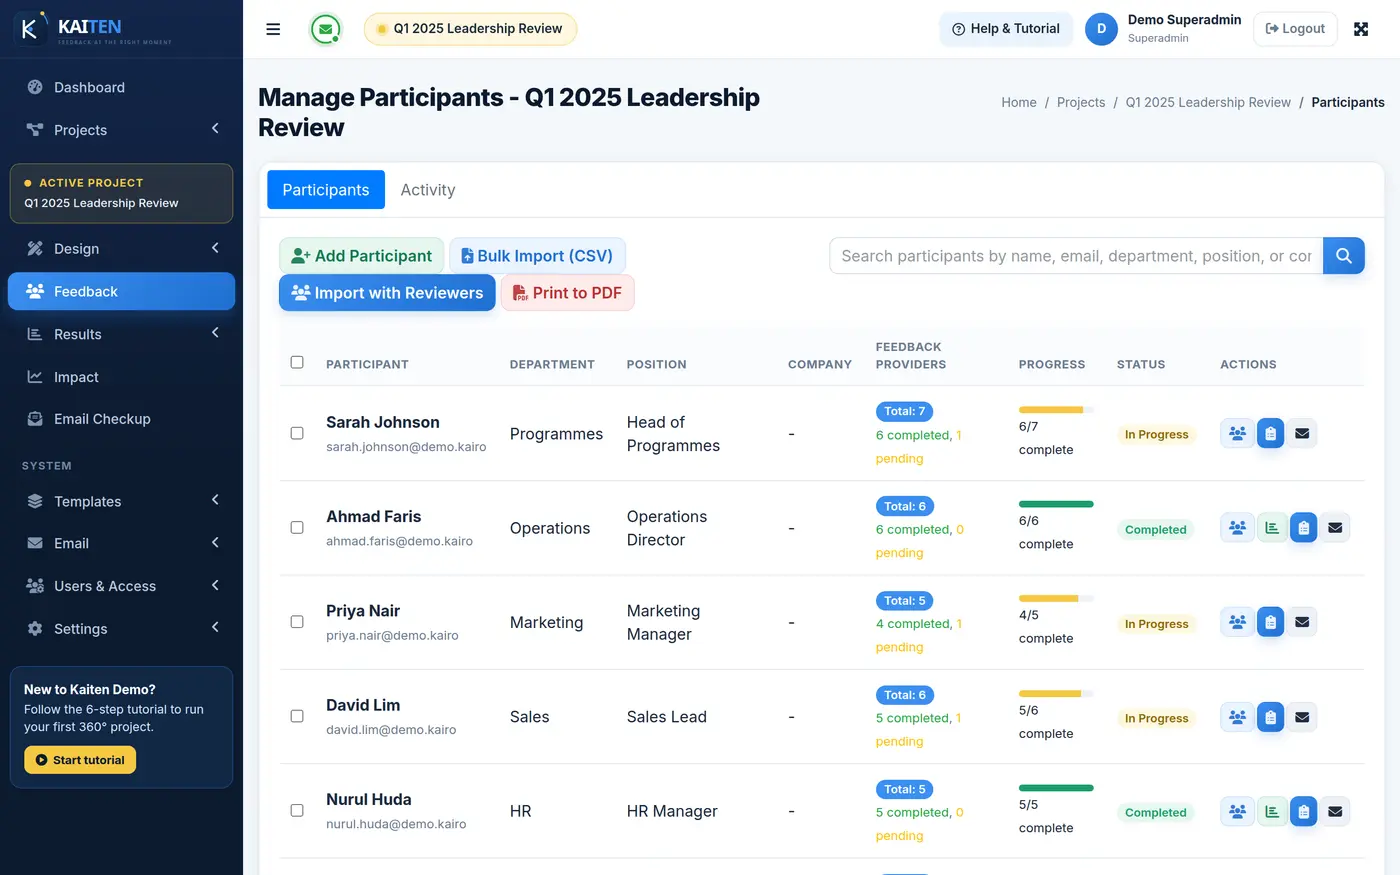Click the envelope icon in Nurul Huda's row
1400x875 pixels.
1335,811
